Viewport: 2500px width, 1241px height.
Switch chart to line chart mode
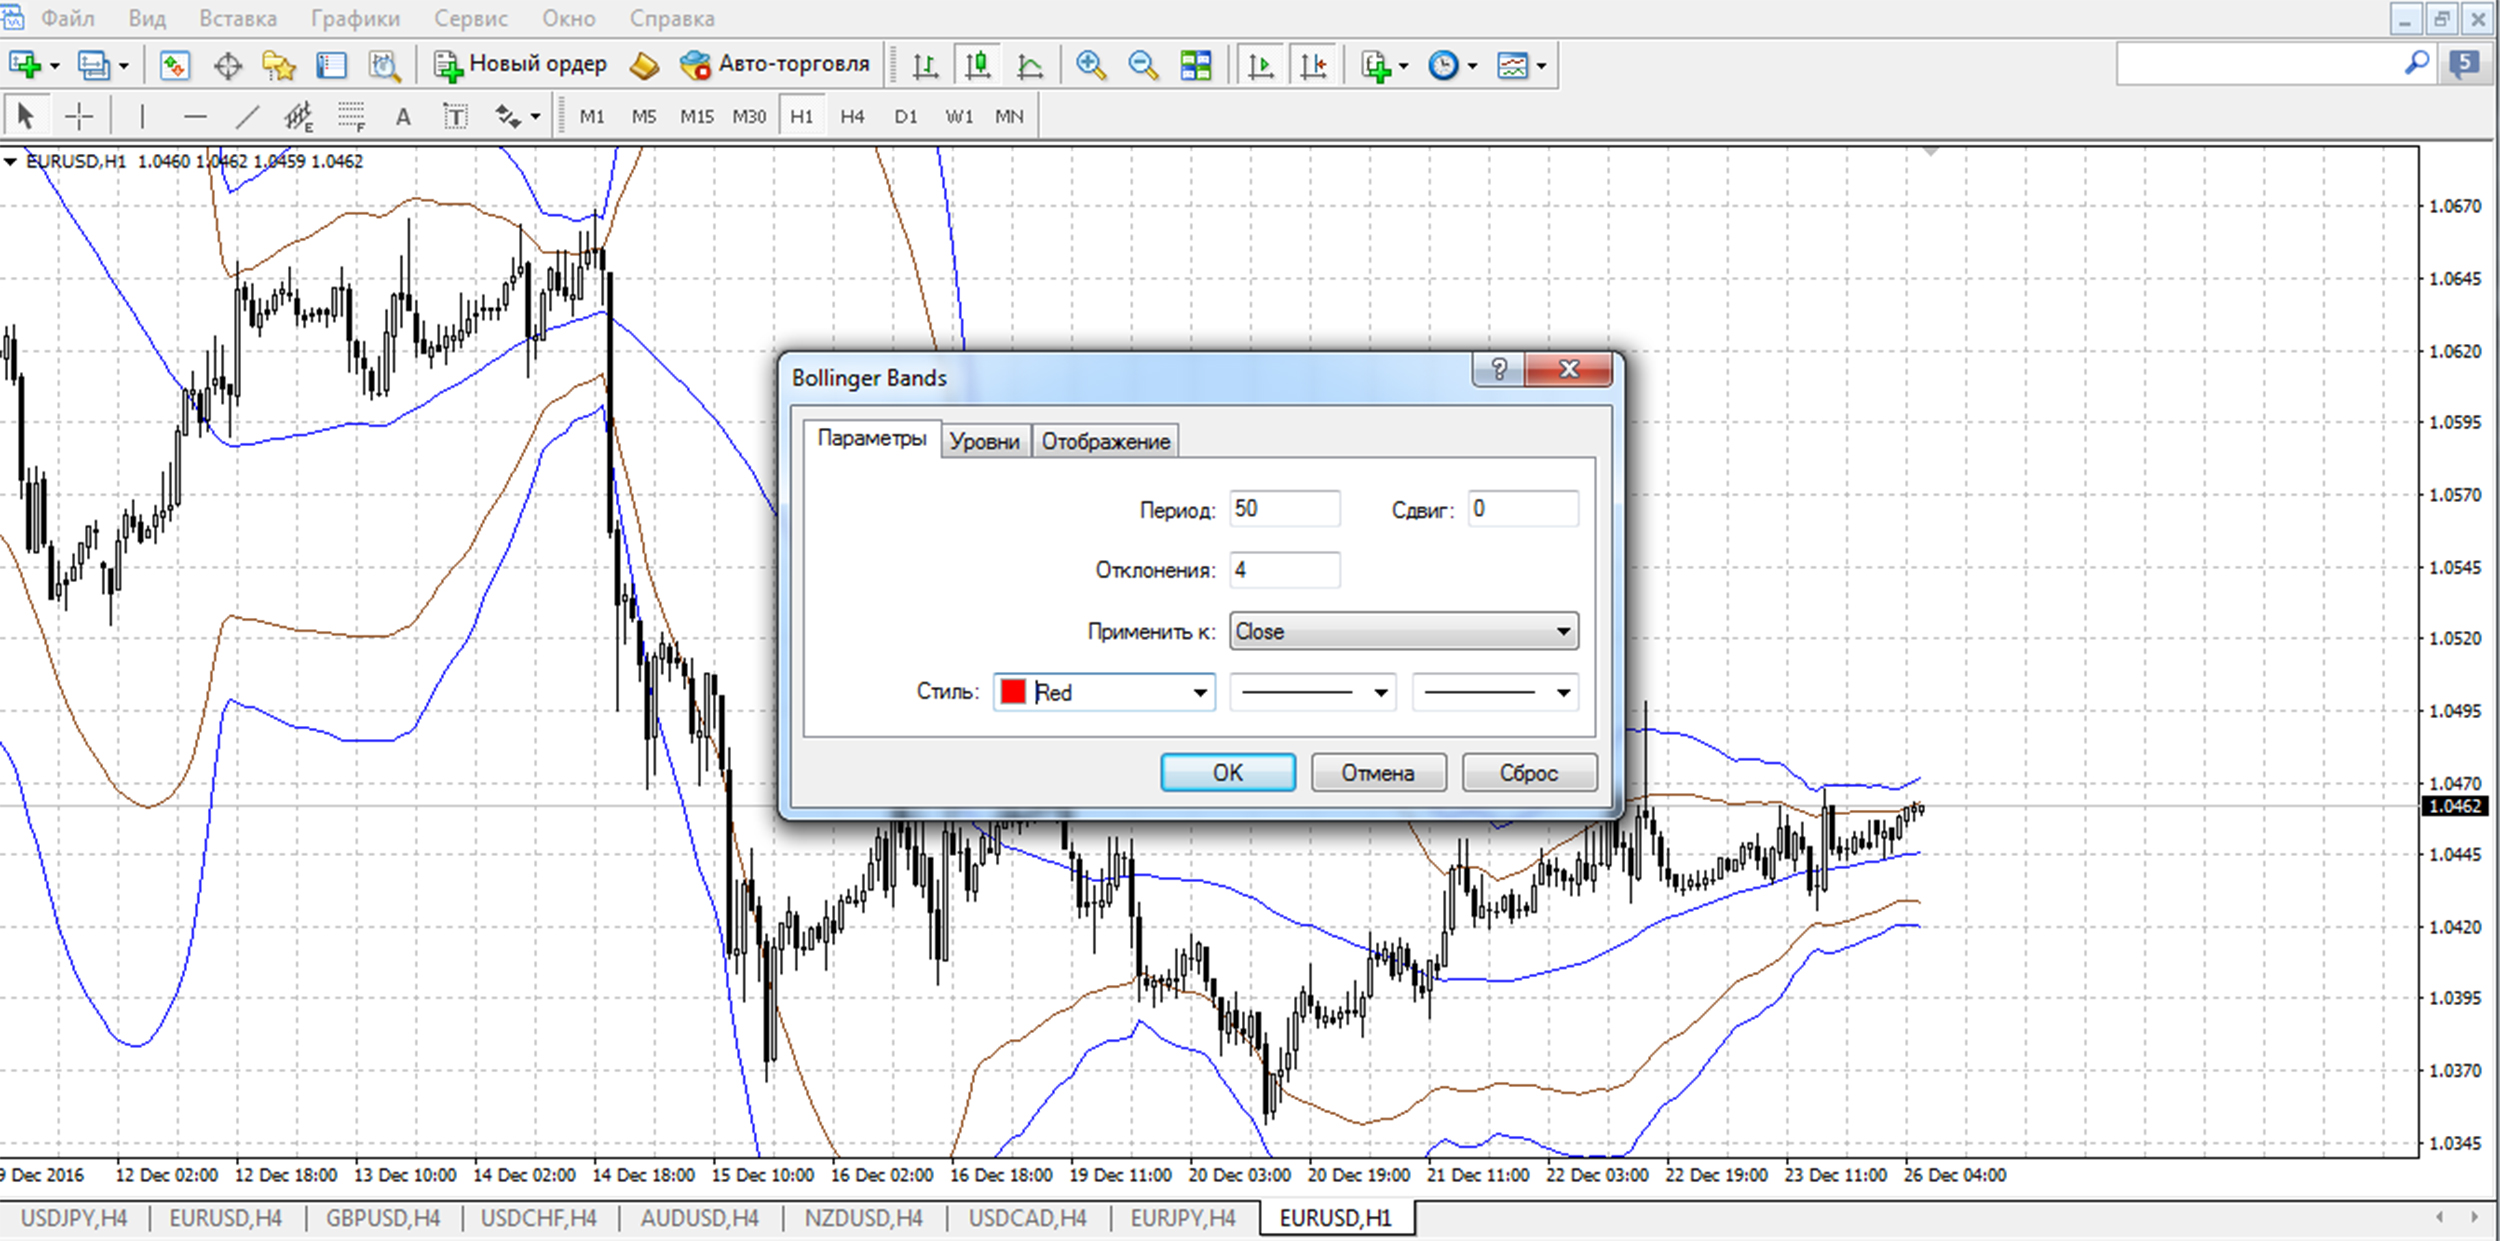pos(1030,66)
